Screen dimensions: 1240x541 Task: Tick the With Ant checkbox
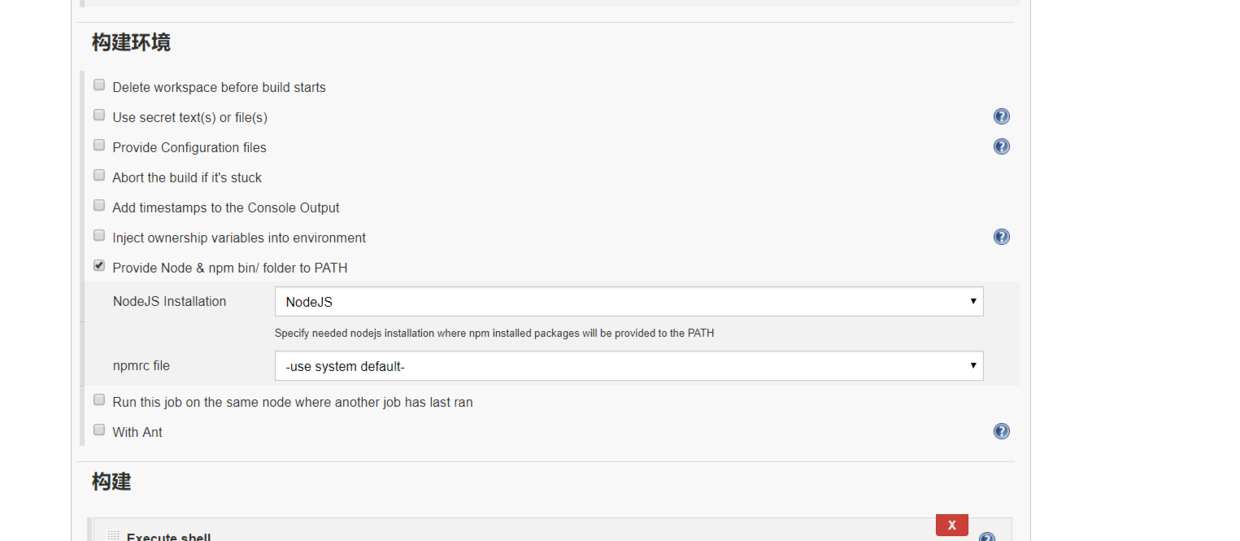pos(99,430)
